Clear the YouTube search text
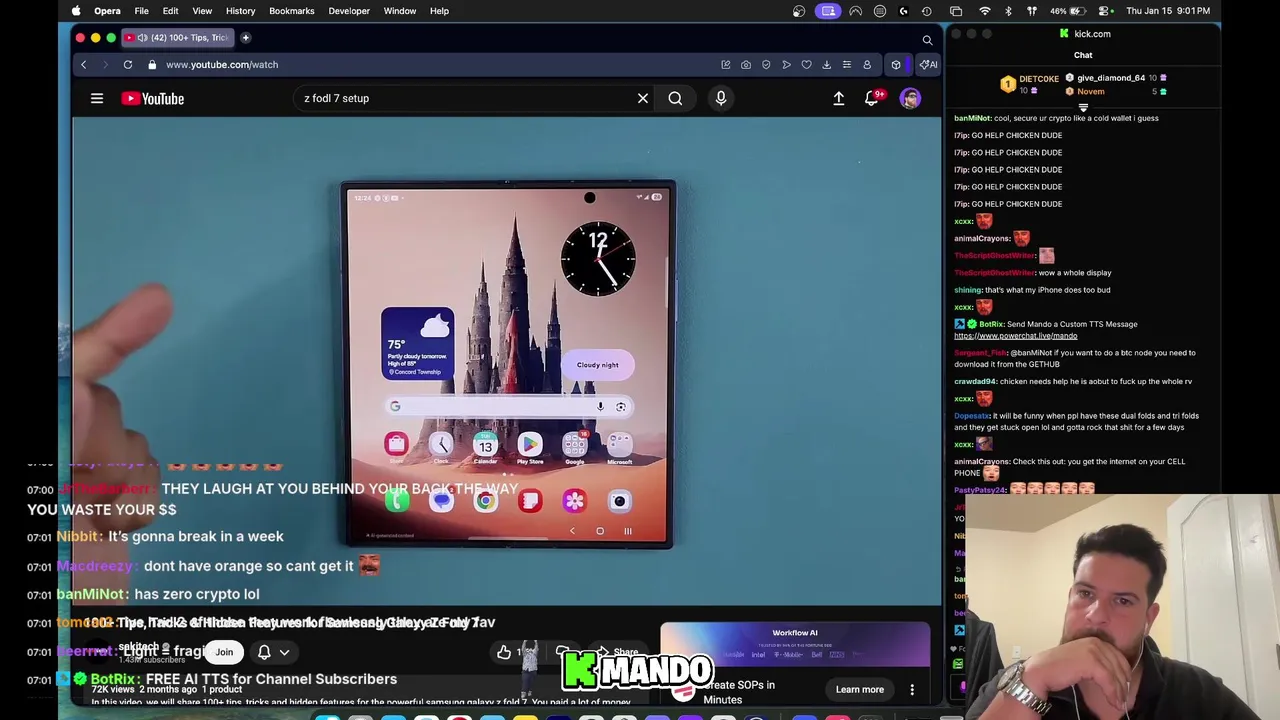Screen dimensions: 1280x720 point(643,98)
